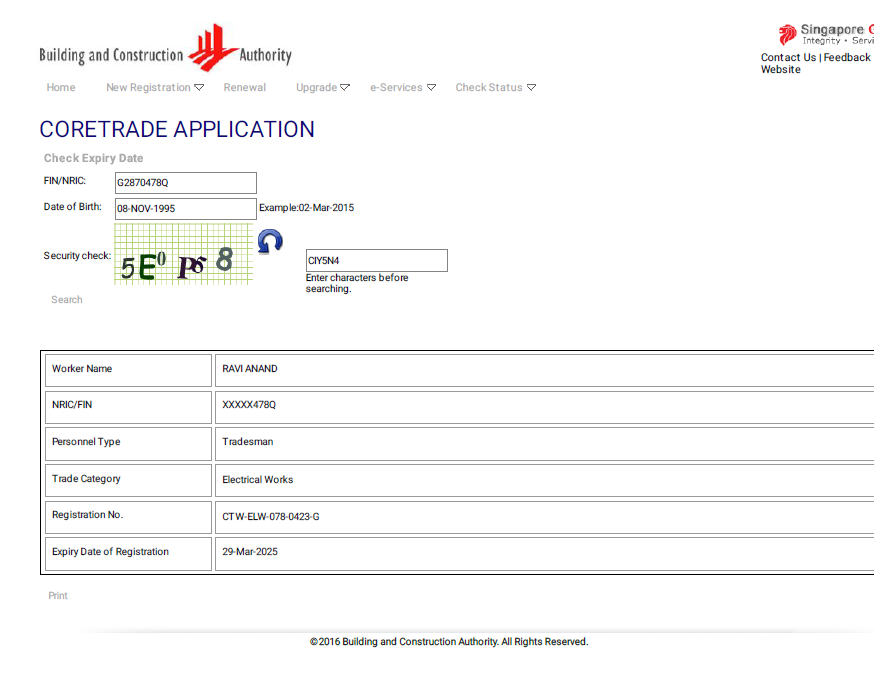Click the Singapore Government lion logo
Screen dimensions: 895x678
(x=788, y=34)
